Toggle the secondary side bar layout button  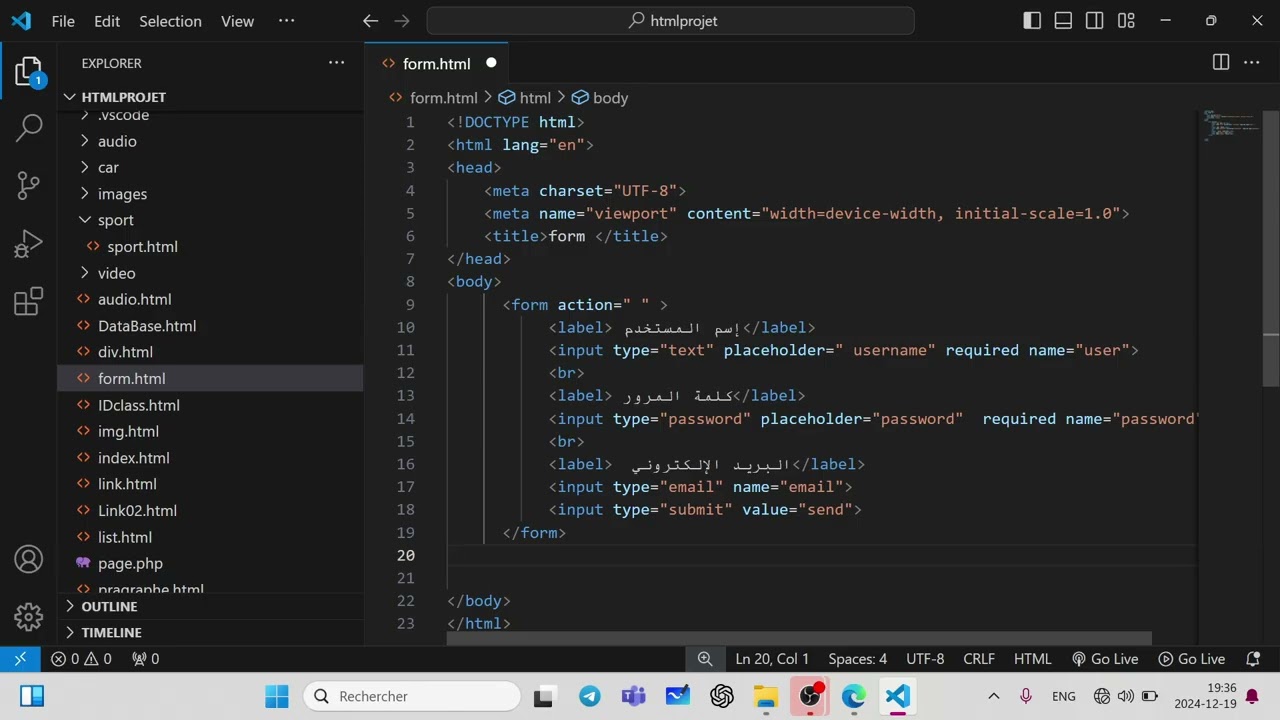coord(1095,21)
